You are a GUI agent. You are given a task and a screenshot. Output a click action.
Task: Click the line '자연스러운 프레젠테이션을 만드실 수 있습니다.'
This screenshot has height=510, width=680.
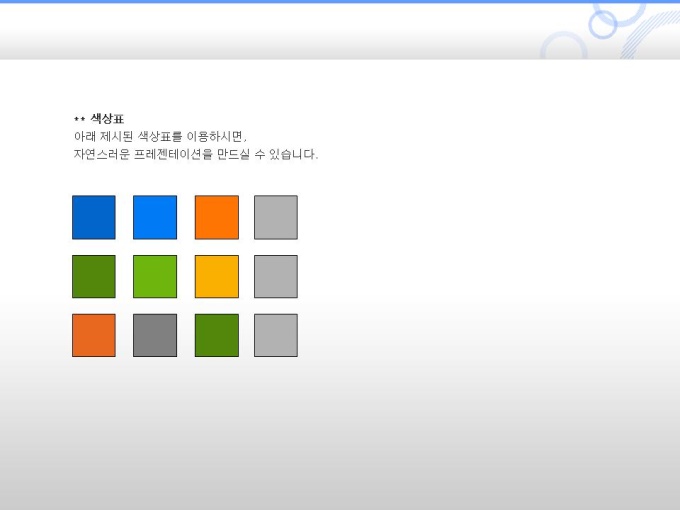pos(196,154)
